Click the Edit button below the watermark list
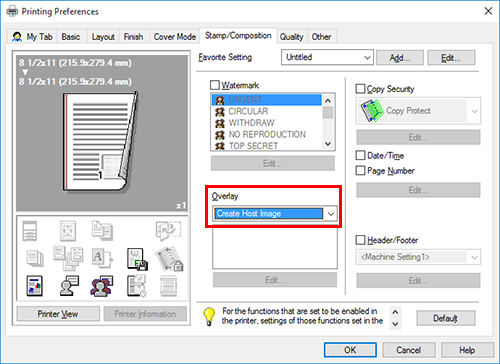The height and width of the screenshot is (364, 500). [x=273, y=163]
